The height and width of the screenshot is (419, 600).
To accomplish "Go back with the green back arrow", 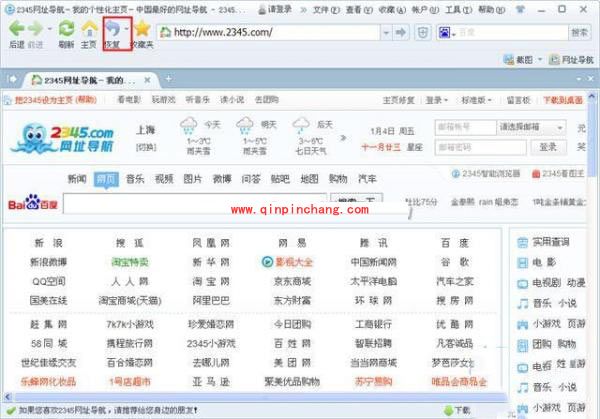I will click(16, 29).
